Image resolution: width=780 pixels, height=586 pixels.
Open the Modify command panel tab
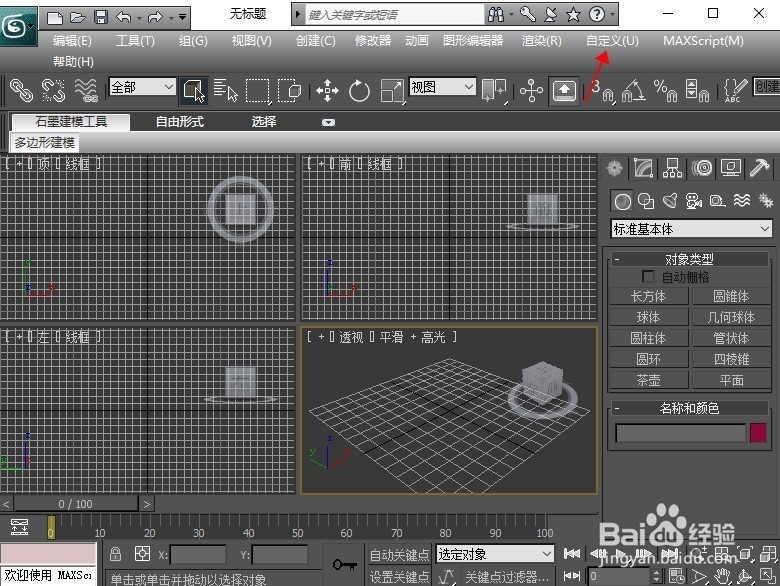tap(643, 168)
